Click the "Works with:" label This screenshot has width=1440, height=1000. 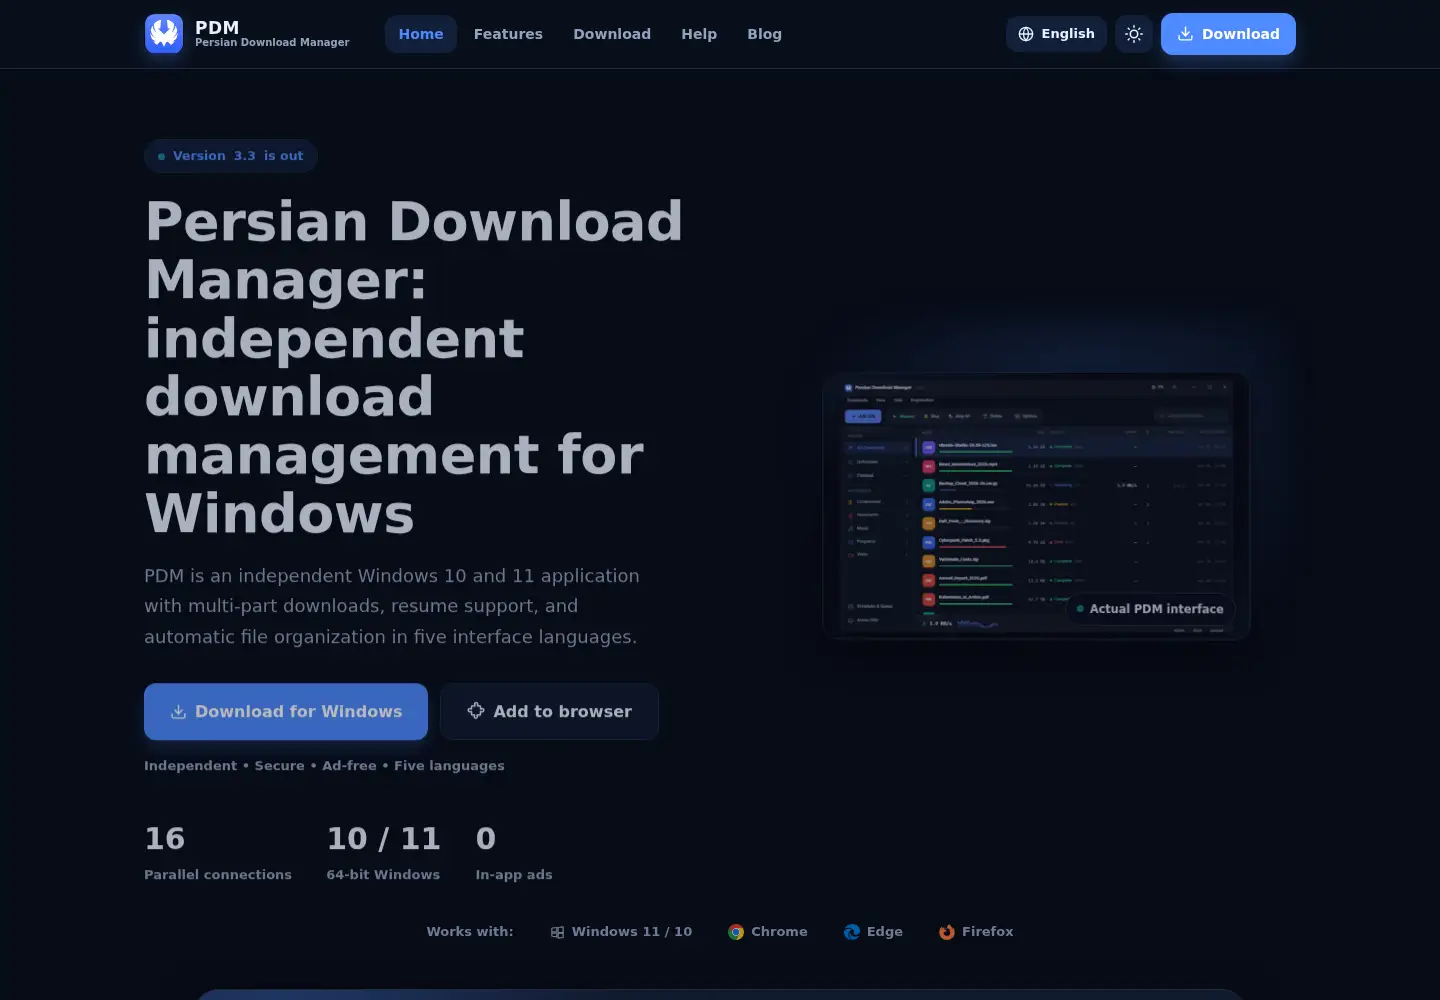tap(470, 932)
